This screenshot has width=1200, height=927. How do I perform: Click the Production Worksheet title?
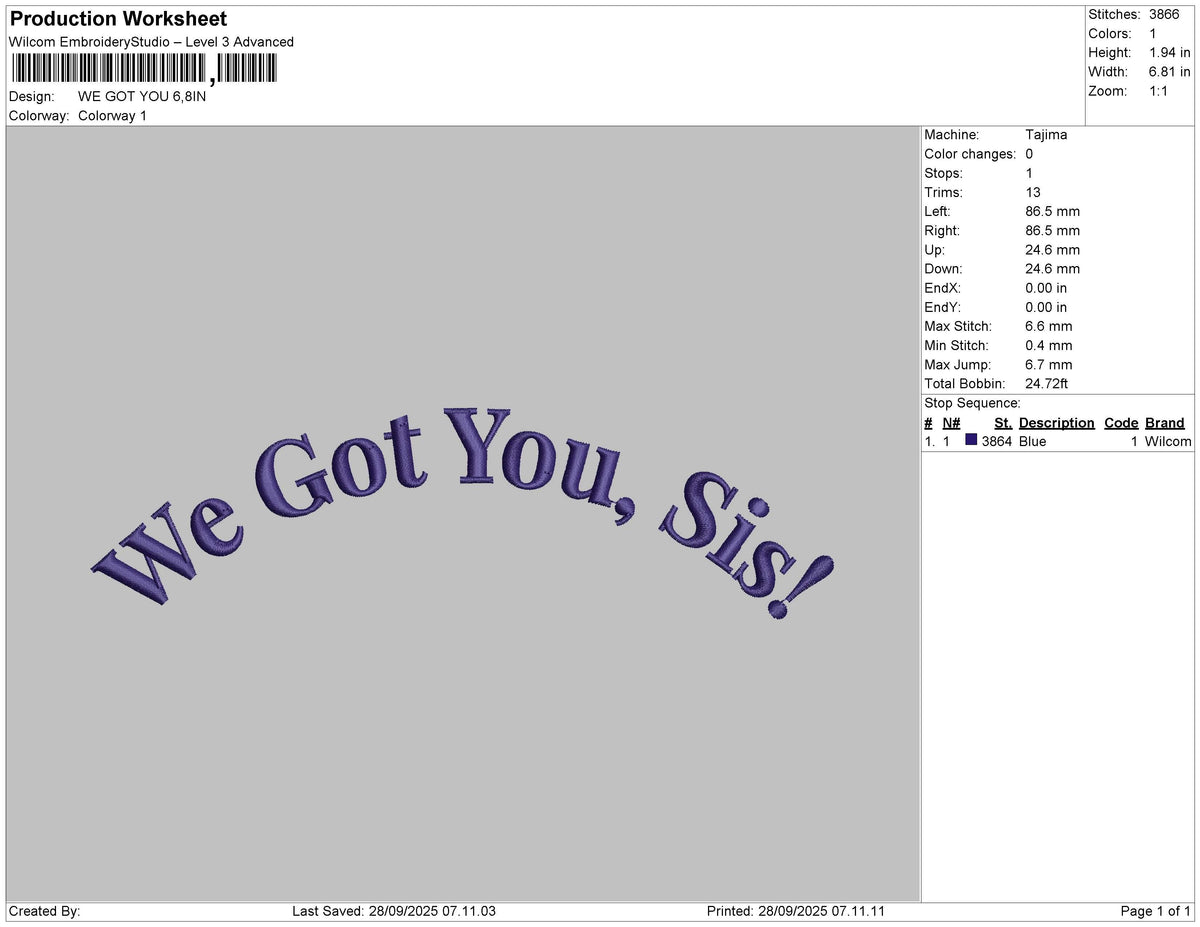[x=118, y=19]
